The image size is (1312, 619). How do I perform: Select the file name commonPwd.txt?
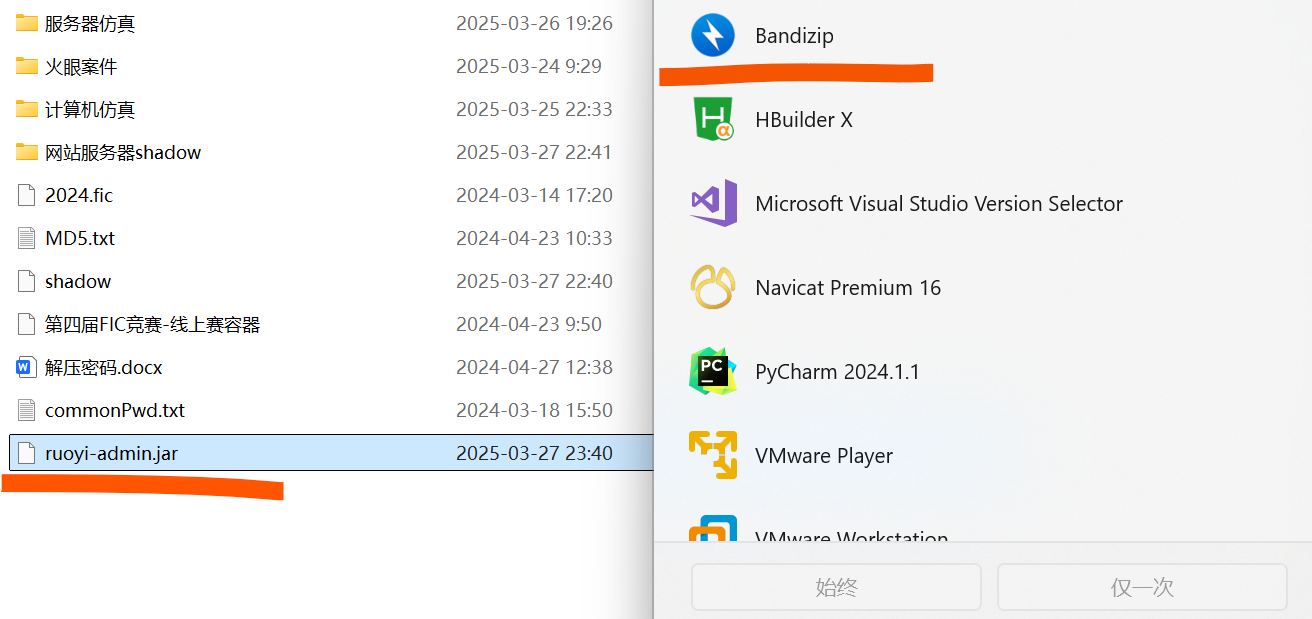(x=115, y=410)
